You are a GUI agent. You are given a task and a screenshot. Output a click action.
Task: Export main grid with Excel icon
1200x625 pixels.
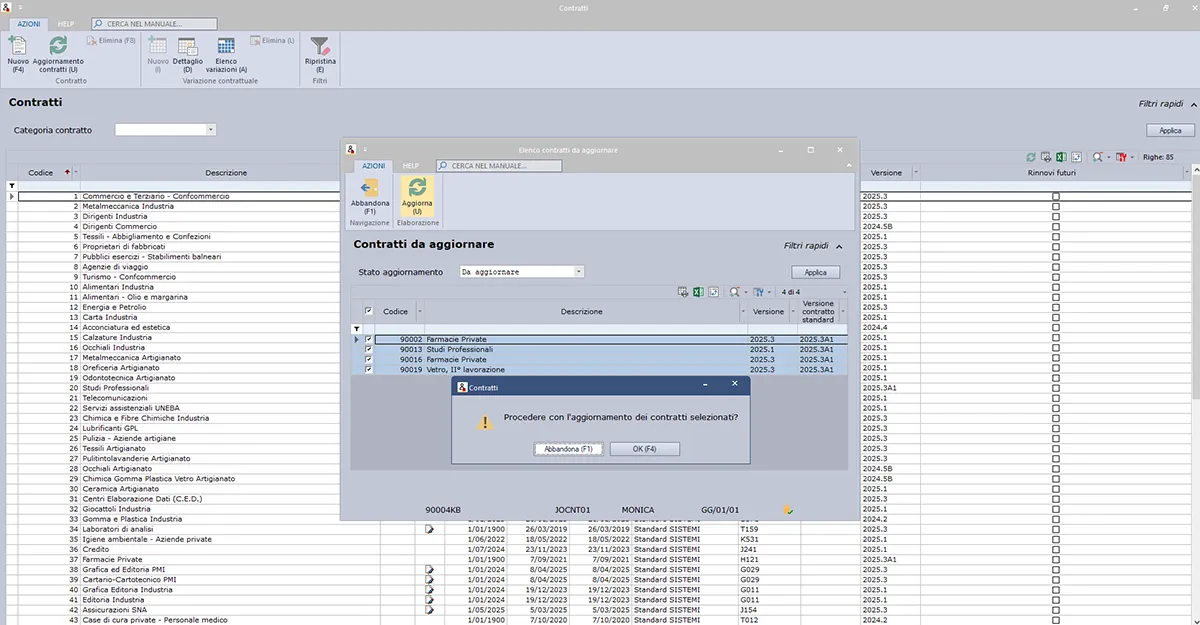[1061, 157]
